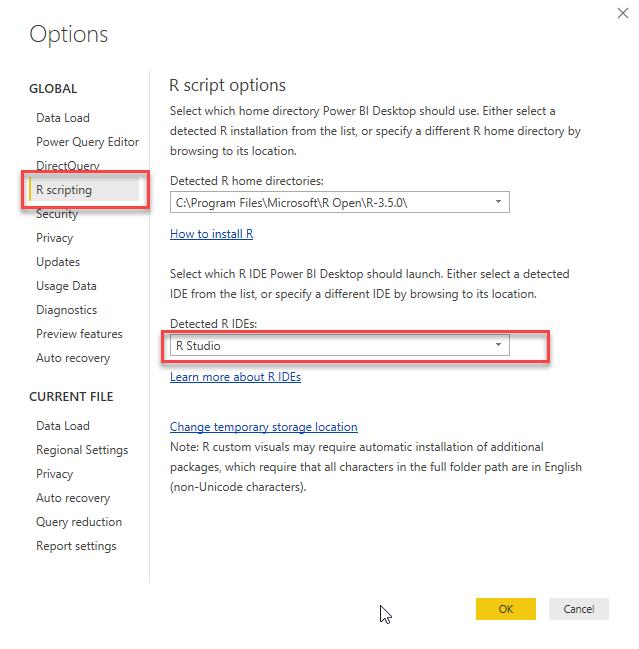Select Global Auto recovery settings
Viewport: 639px width, 649px height.
point(73,358)
